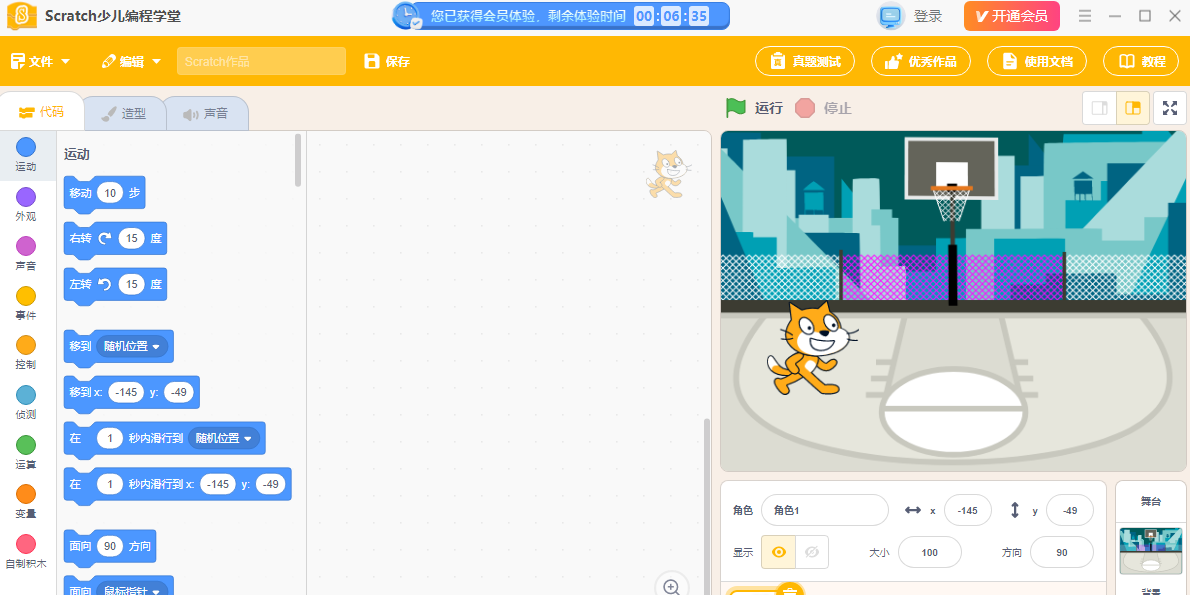Screen dimensions: 1190x595
Task: Click the 舞台 stage label
Action: pyautogui.click(x=1151, y=501)
